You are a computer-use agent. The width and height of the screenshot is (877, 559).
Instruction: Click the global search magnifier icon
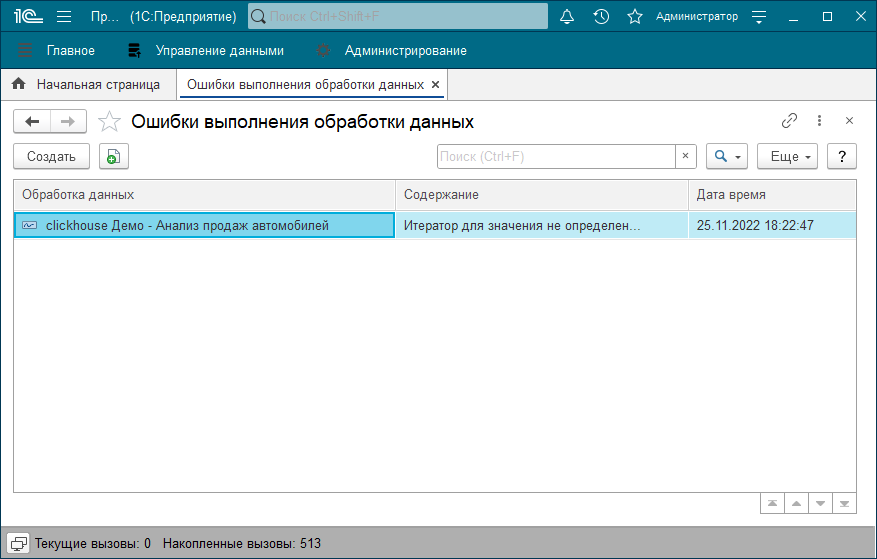point(258,16)
